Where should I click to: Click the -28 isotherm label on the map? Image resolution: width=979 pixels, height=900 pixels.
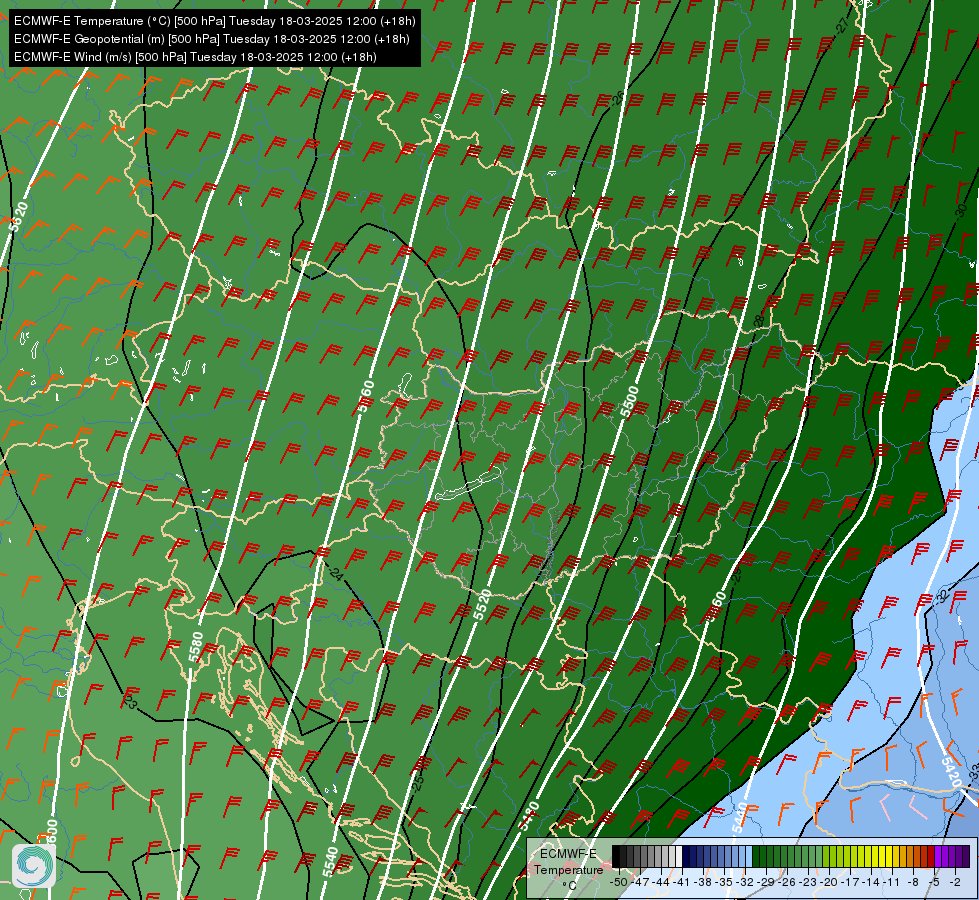tap(758, 323)
